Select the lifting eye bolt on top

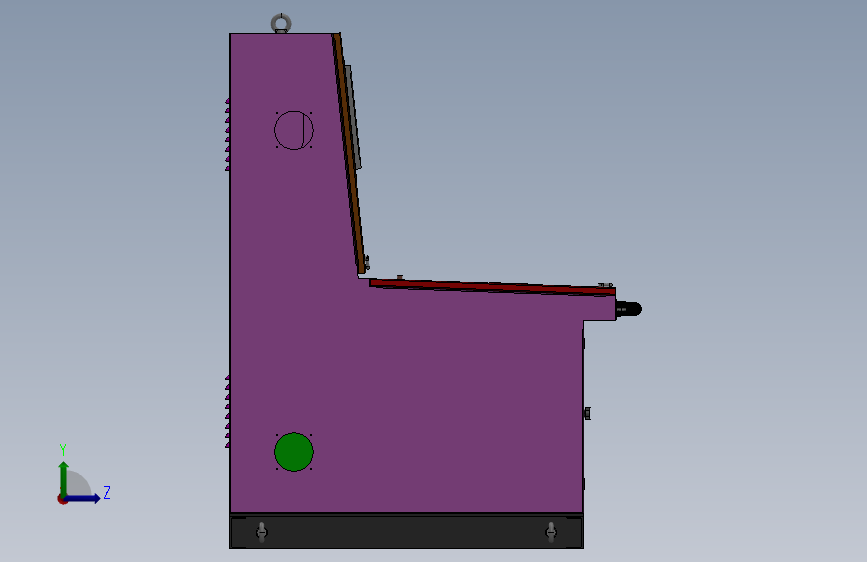click(x=281, y=23)
